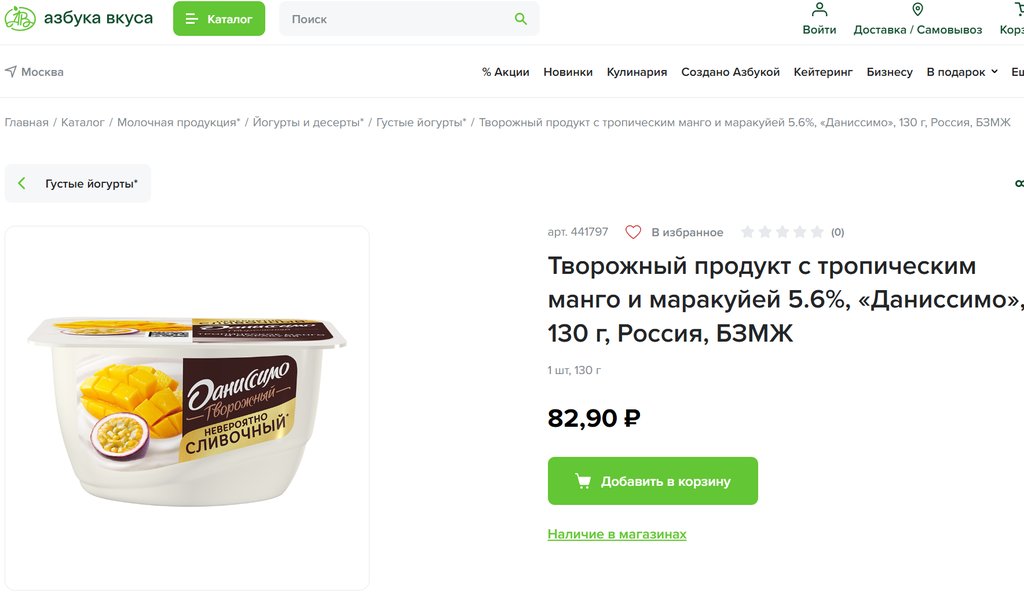1024x608 pixels.
Task: Click the Азбука Вкуса logo
Action: tap(78, 18)
